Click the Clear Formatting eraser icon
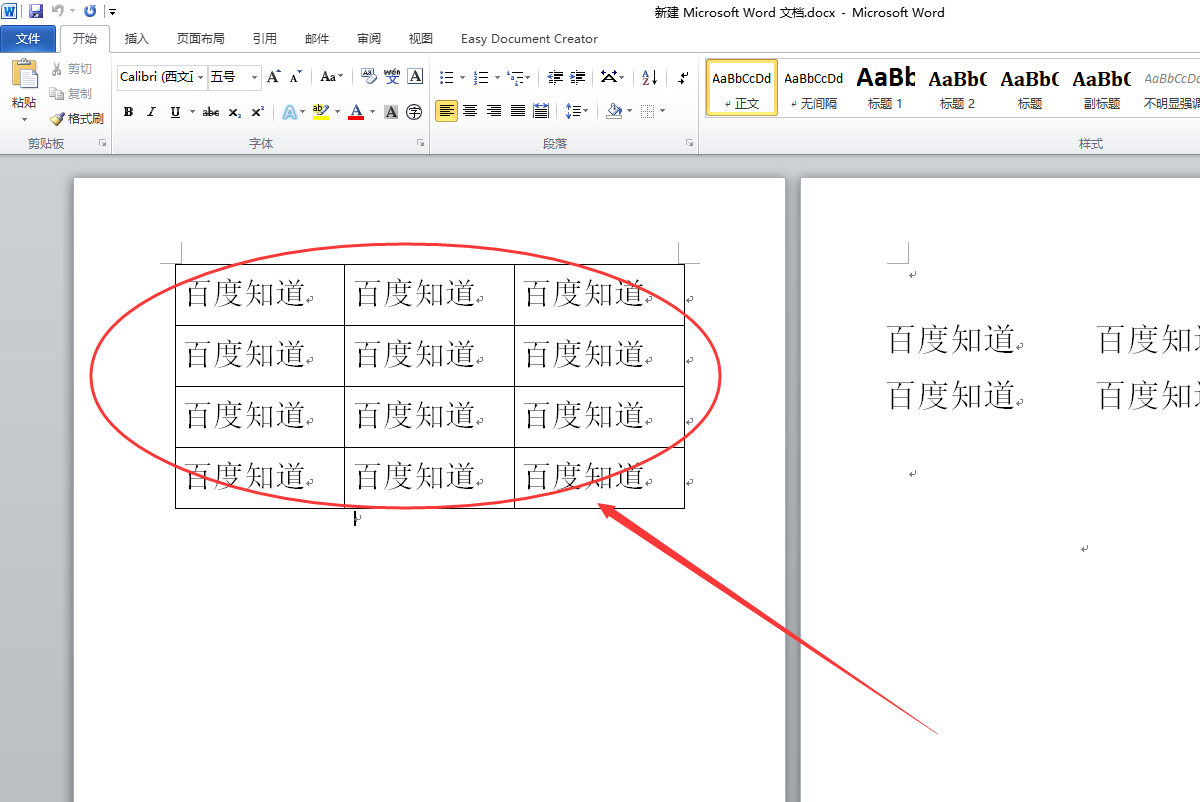This screenshot has width=1200, height=802. click(x=368, y=77)
